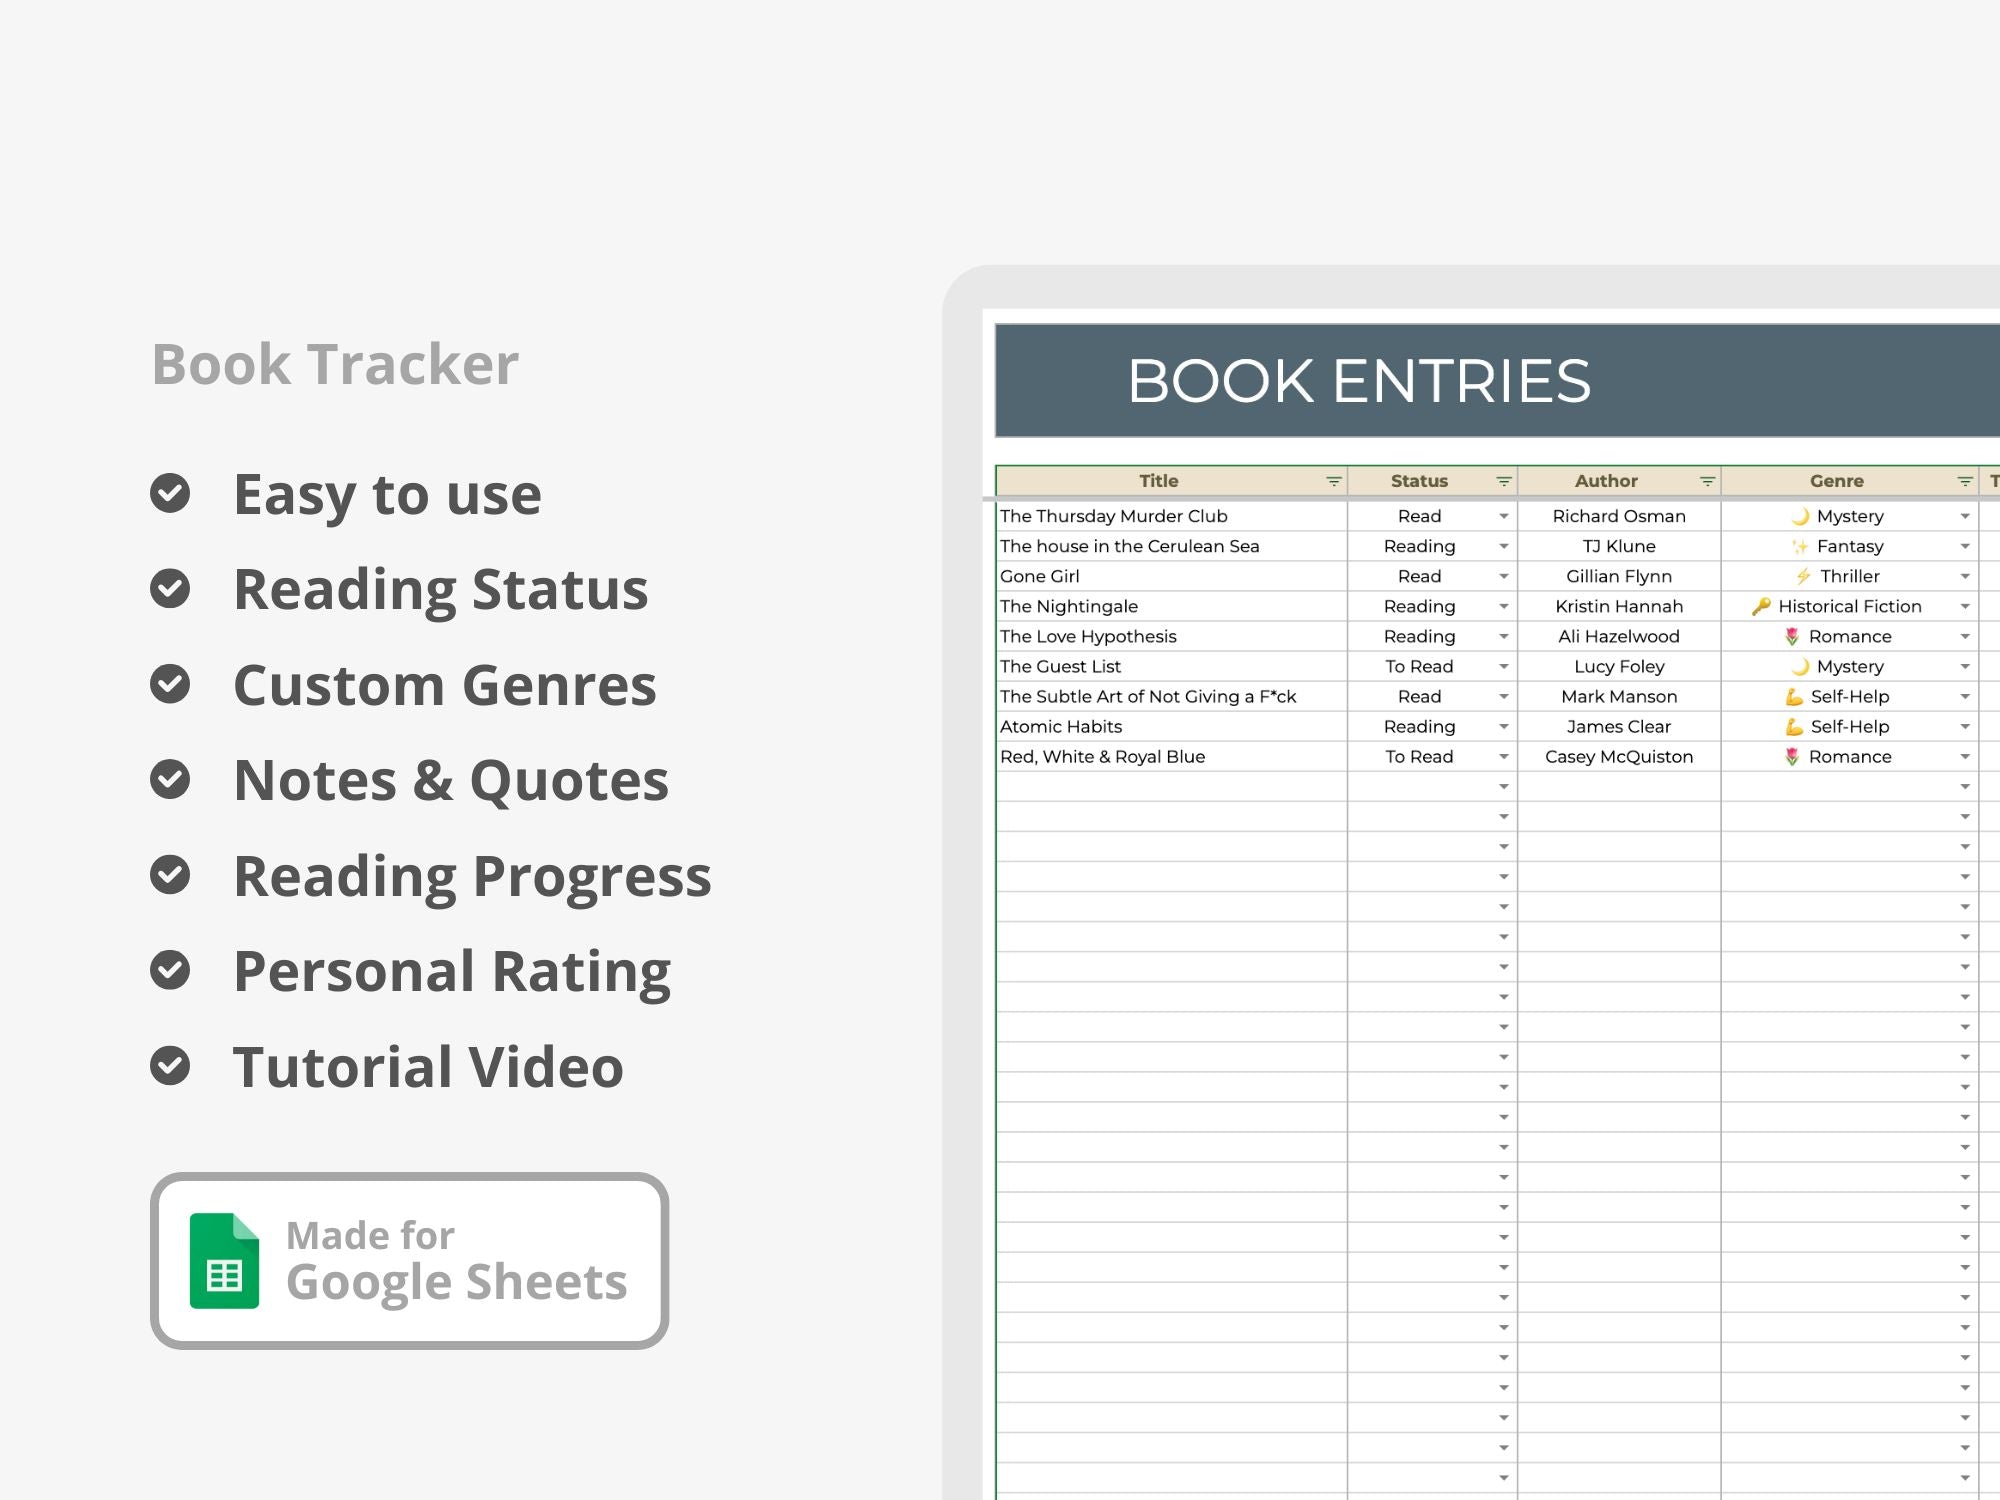The height and width of the screenshot is (1500, 2000).
Task: Click the Author column header
Action: [1606, 481]
